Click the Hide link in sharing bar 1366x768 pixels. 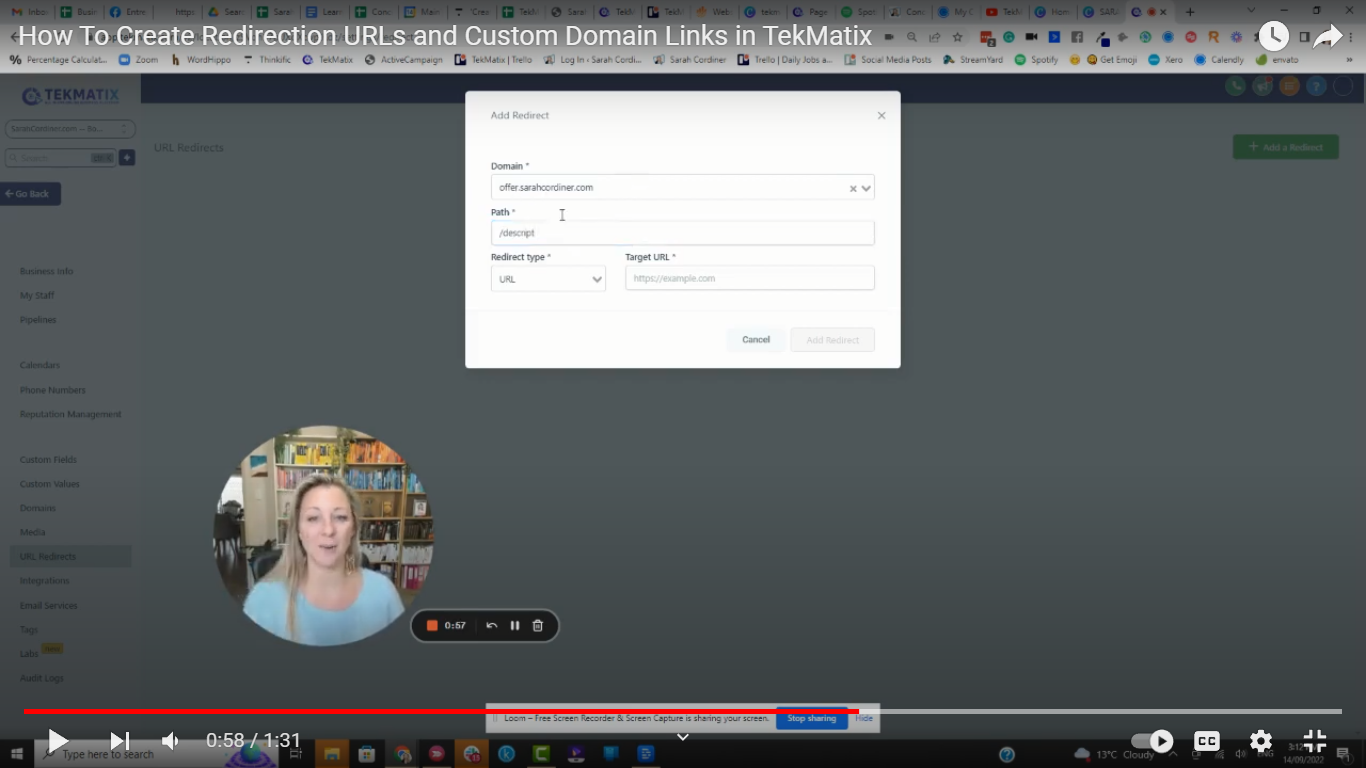click(864, 718)
